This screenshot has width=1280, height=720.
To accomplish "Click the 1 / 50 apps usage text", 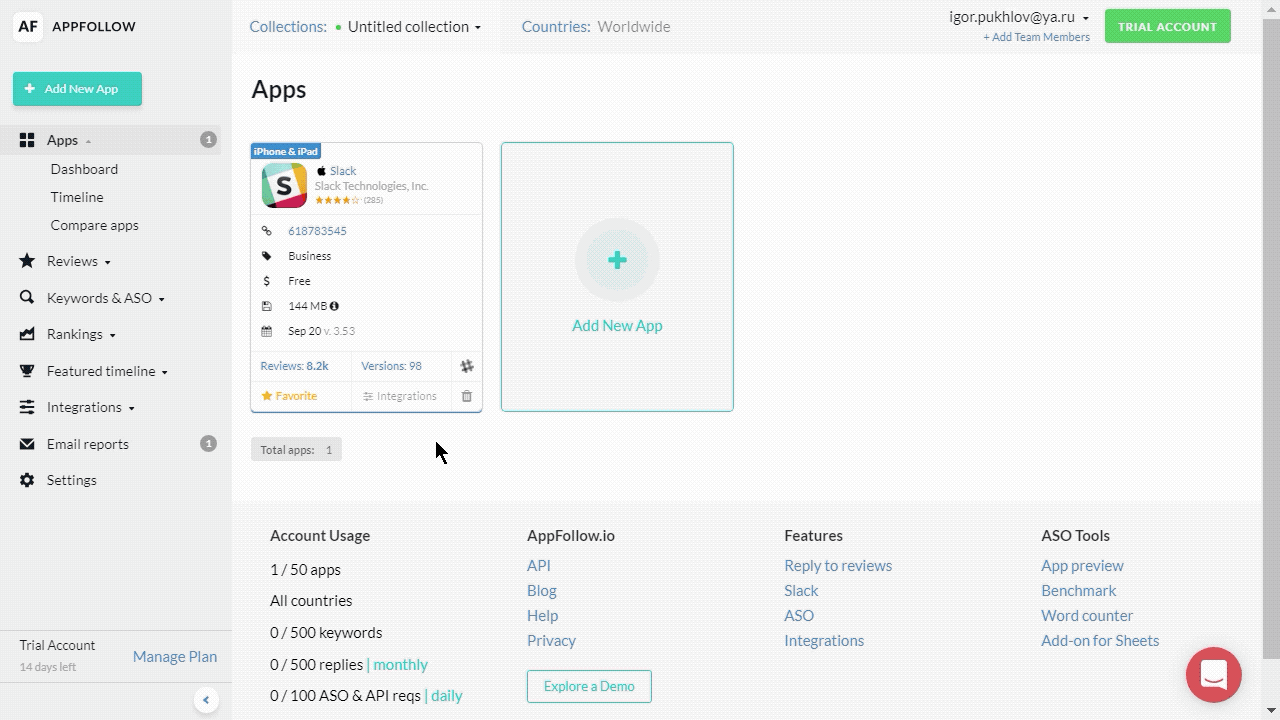I will point(306,569).
